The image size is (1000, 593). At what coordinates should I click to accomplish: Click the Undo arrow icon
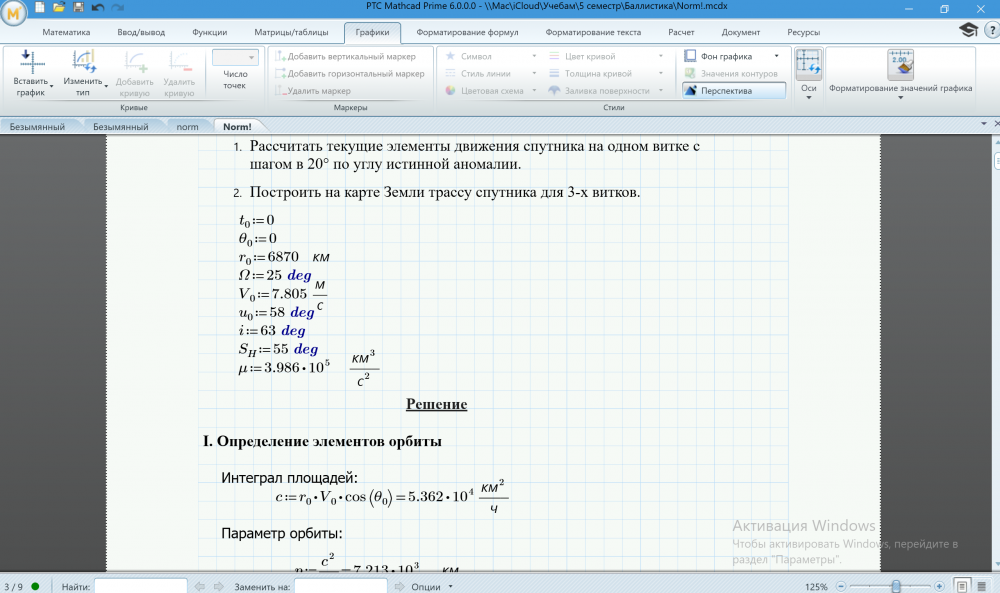pyautogui.click(x=97, y=8)
